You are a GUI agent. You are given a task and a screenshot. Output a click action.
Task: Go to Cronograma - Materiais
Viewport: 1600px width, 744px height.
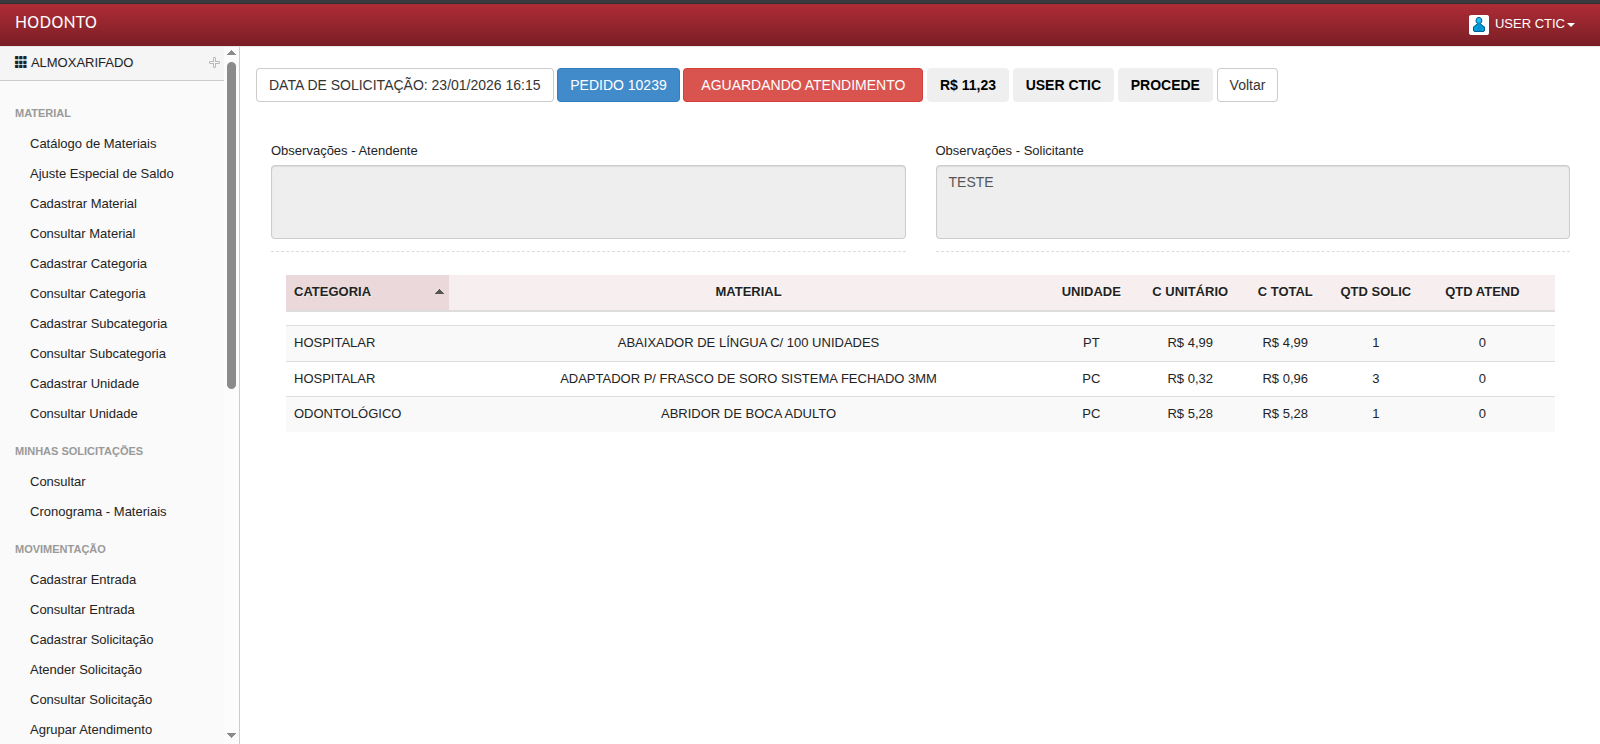98,512
